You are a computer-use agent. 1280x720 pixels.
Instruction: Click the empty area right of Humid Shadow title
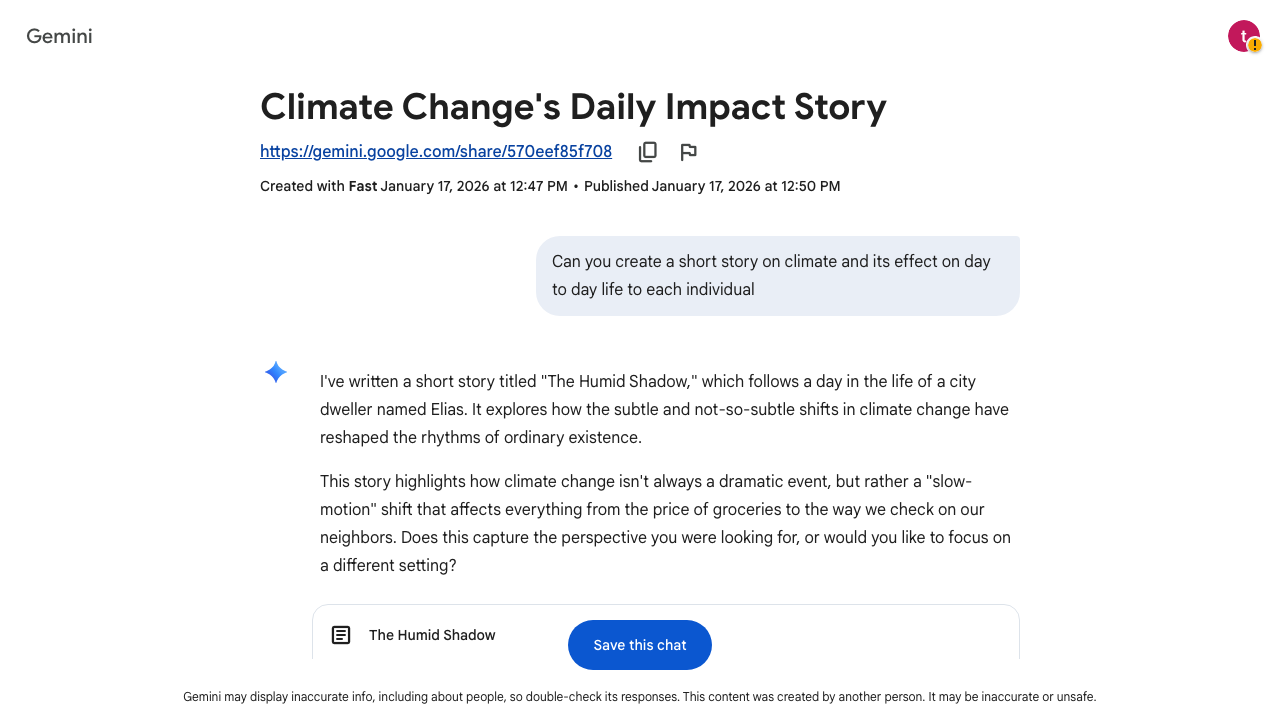[x=860, y=635]
